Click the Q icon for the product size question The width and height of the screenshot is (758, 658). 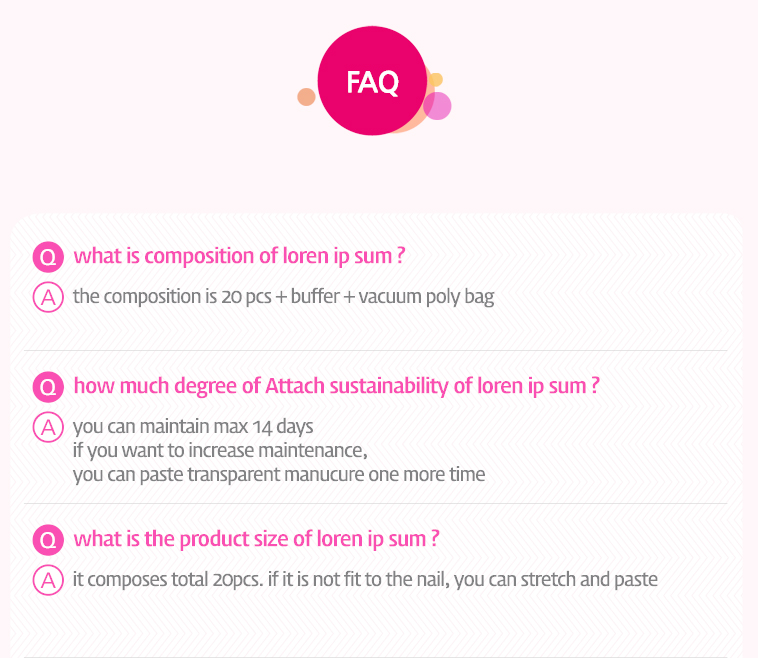click(47, 541)
